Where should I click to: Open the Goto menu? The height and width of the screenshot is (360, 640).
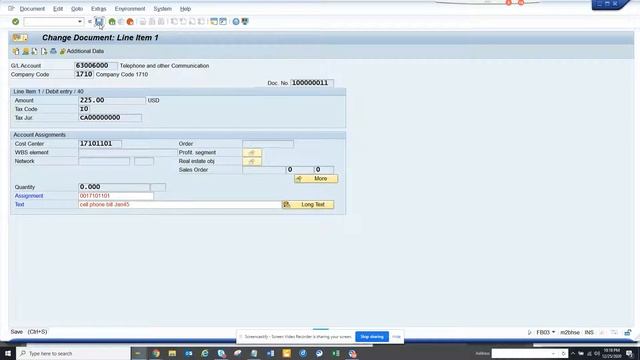[x=77, y=9]
